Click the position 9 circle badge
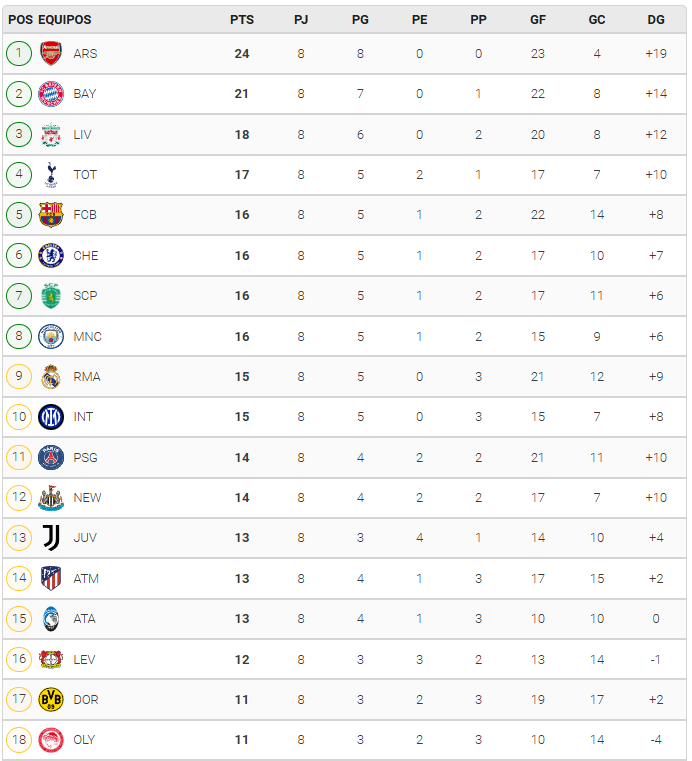This screenshot has width=692, height=761. (x=19, y=377)
